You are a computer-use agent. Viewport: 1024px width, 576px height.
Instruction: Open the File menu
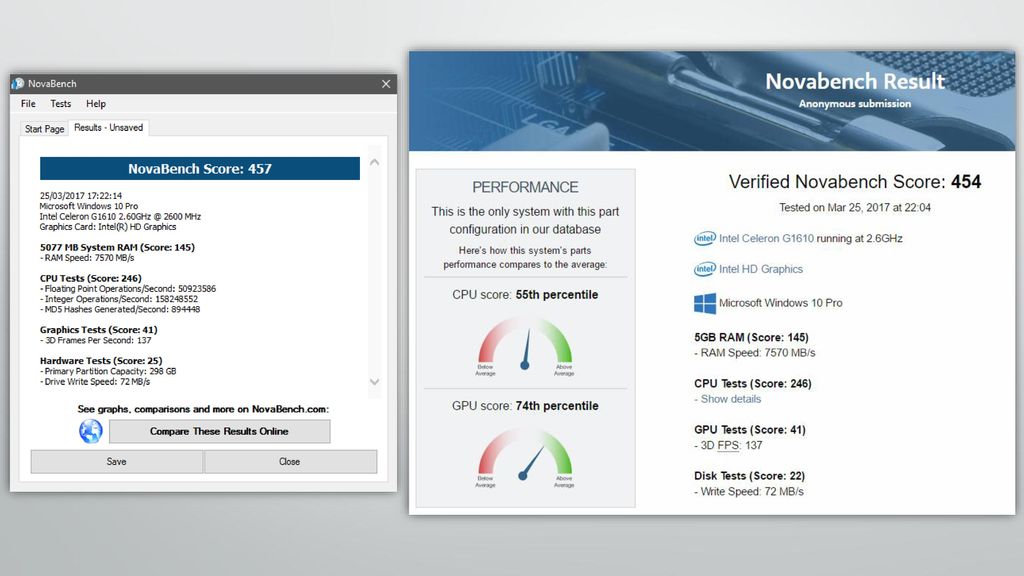pyautogui.click(x=28, y=104)
